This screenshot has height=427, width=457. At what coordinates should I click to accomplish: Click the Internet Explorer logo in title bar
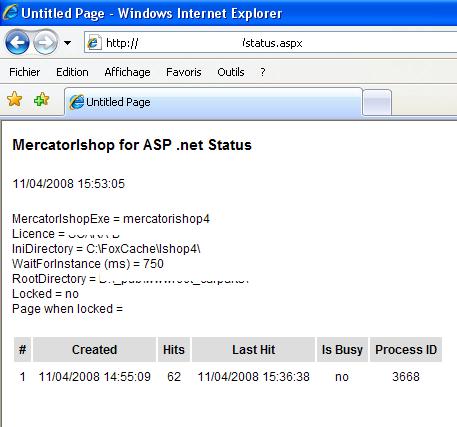point(10,13)
